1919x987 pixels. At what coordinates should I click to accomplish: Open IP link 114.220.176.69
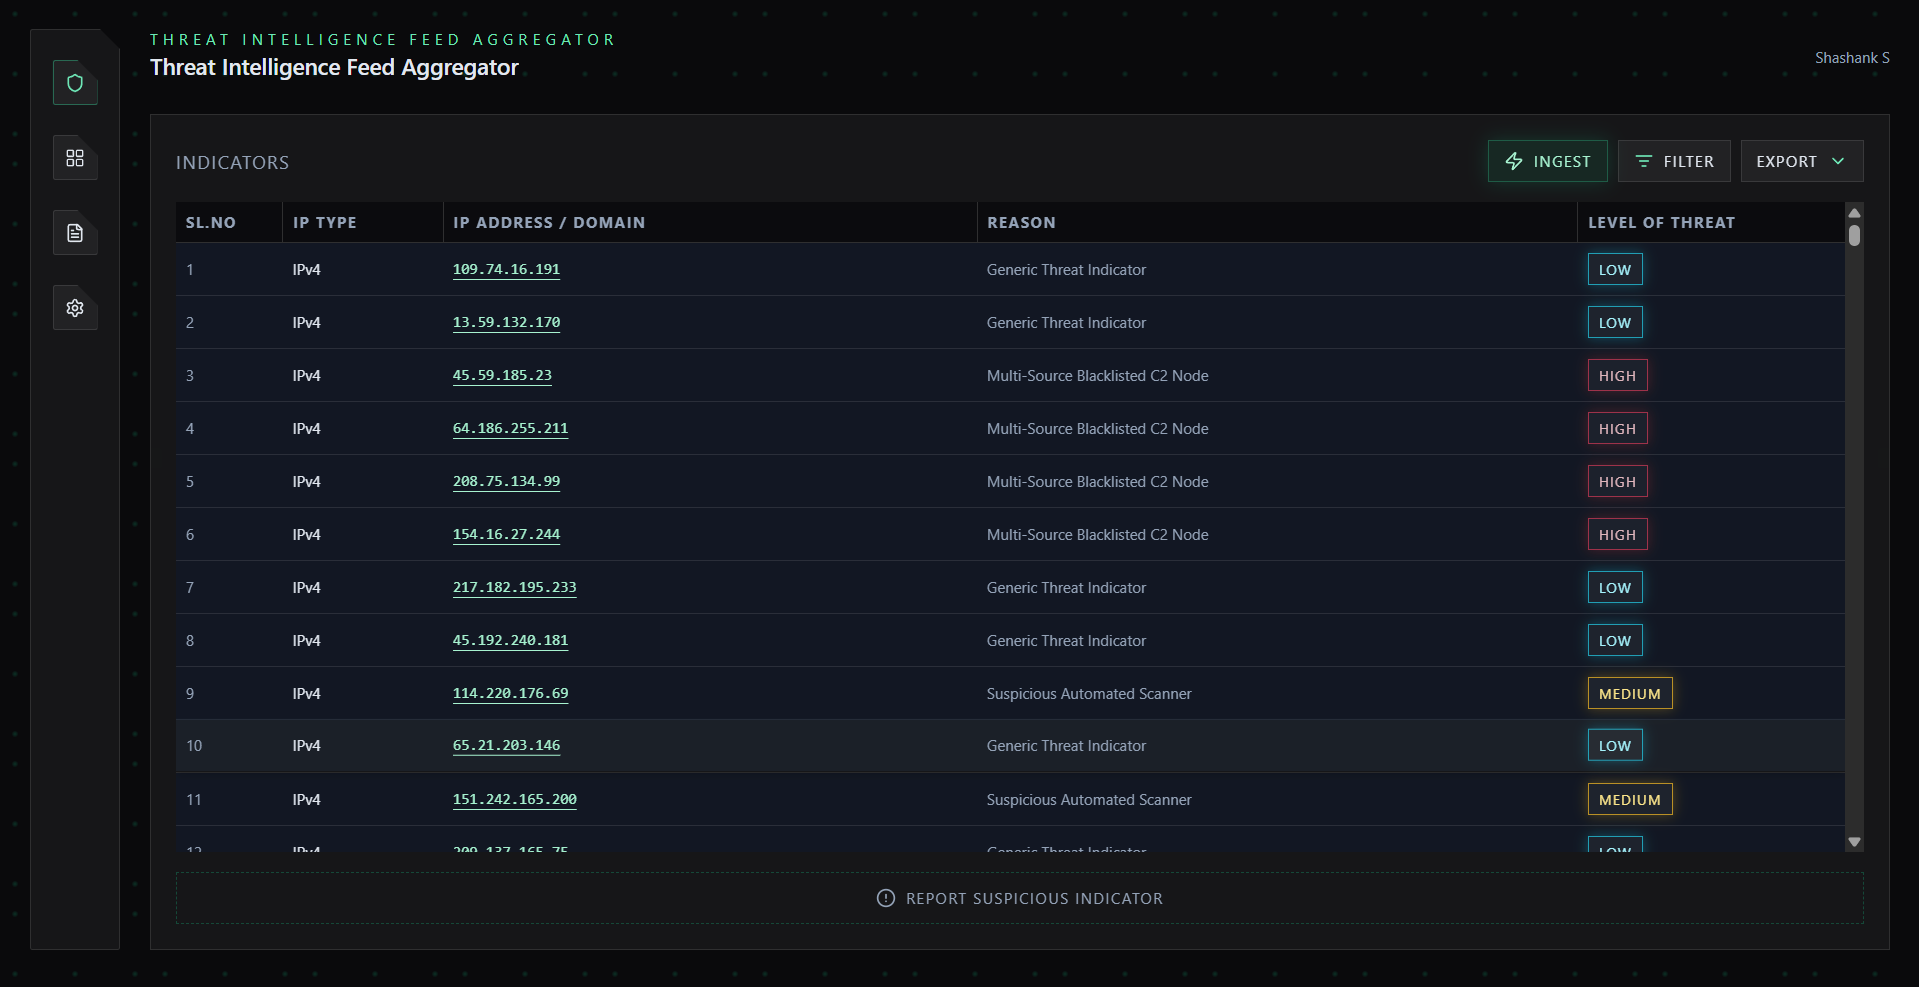coord(510,693)
